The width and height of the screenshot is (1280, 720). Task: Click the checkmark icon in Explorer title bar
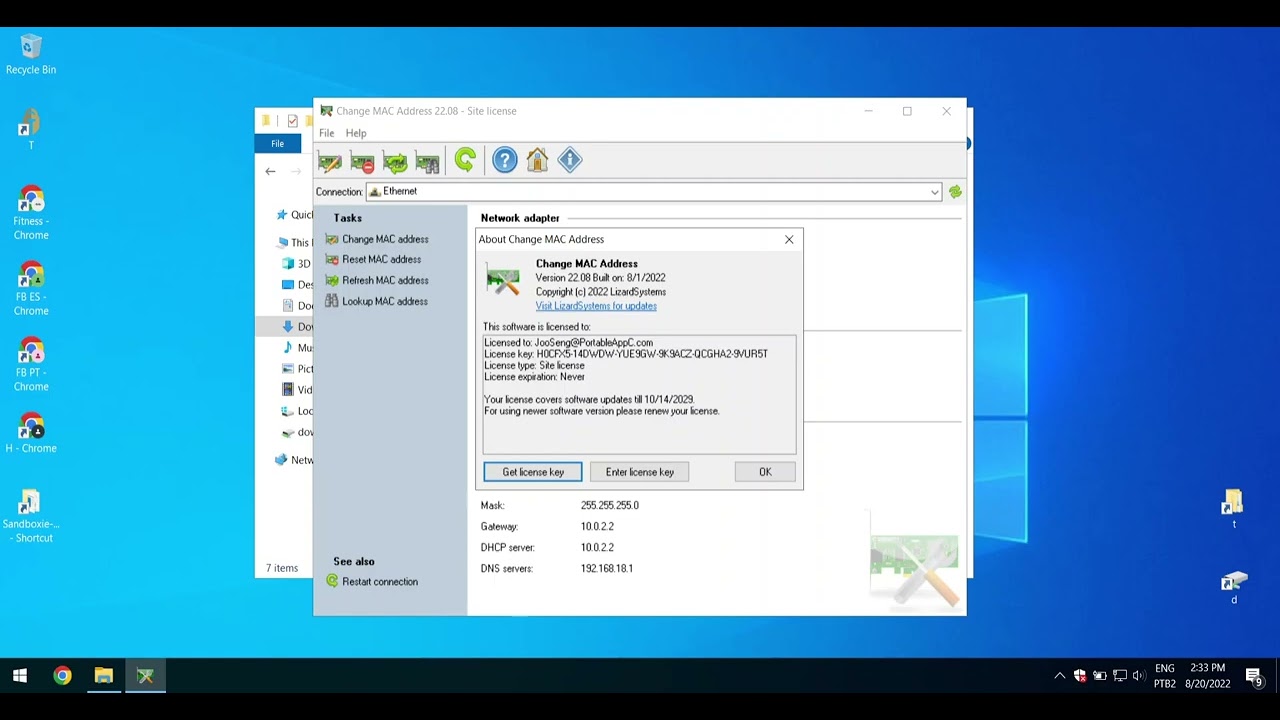pos(292,121)
